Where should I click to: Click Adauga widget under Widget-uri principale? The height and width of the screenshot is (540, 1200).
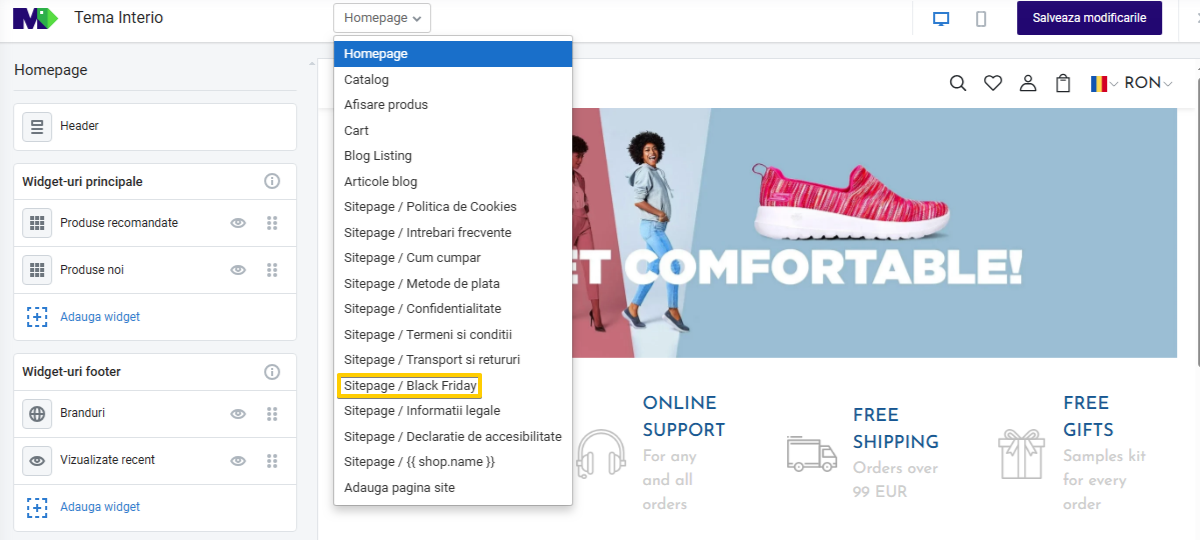pos(100,317)
